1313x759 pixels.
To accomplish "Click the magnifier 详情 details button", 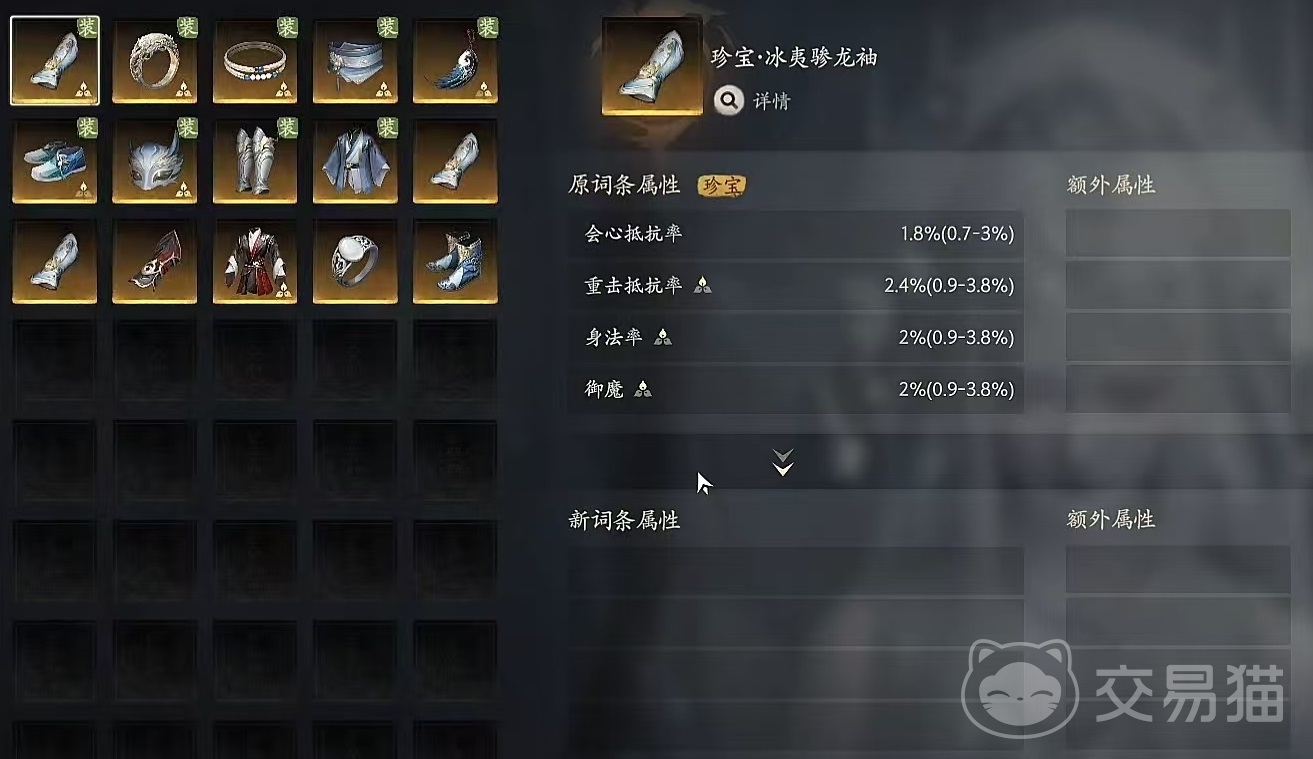I will [x=752, y=101].
